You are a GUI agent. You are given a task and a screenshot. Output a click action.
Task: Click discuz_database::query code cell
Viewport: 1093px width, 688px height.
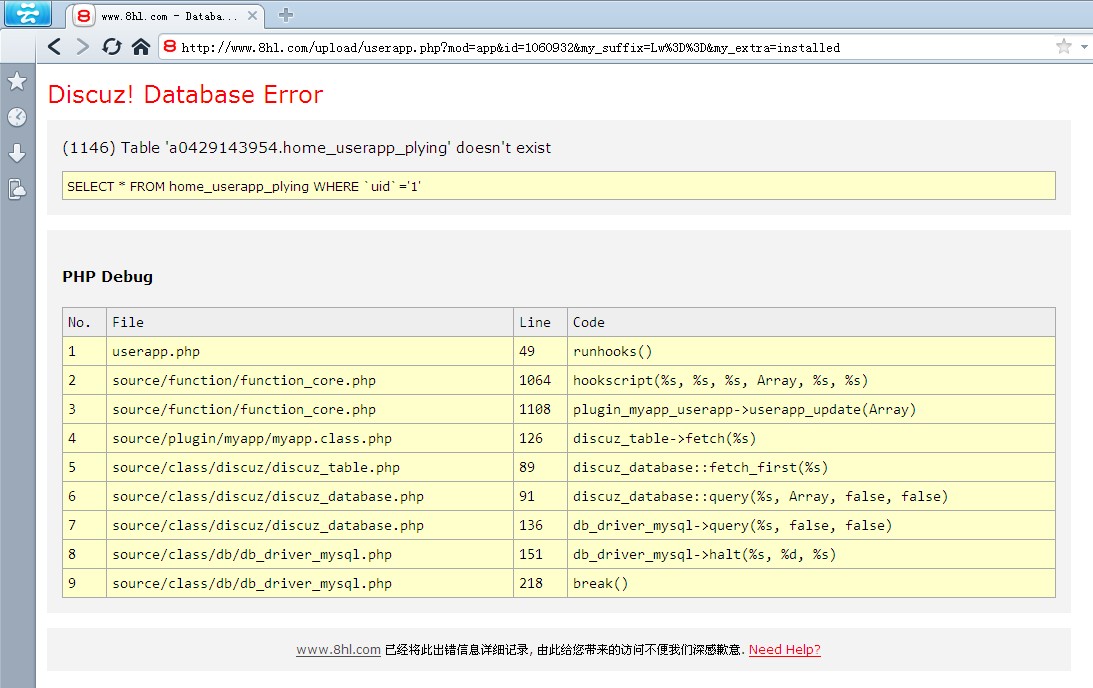811,496
